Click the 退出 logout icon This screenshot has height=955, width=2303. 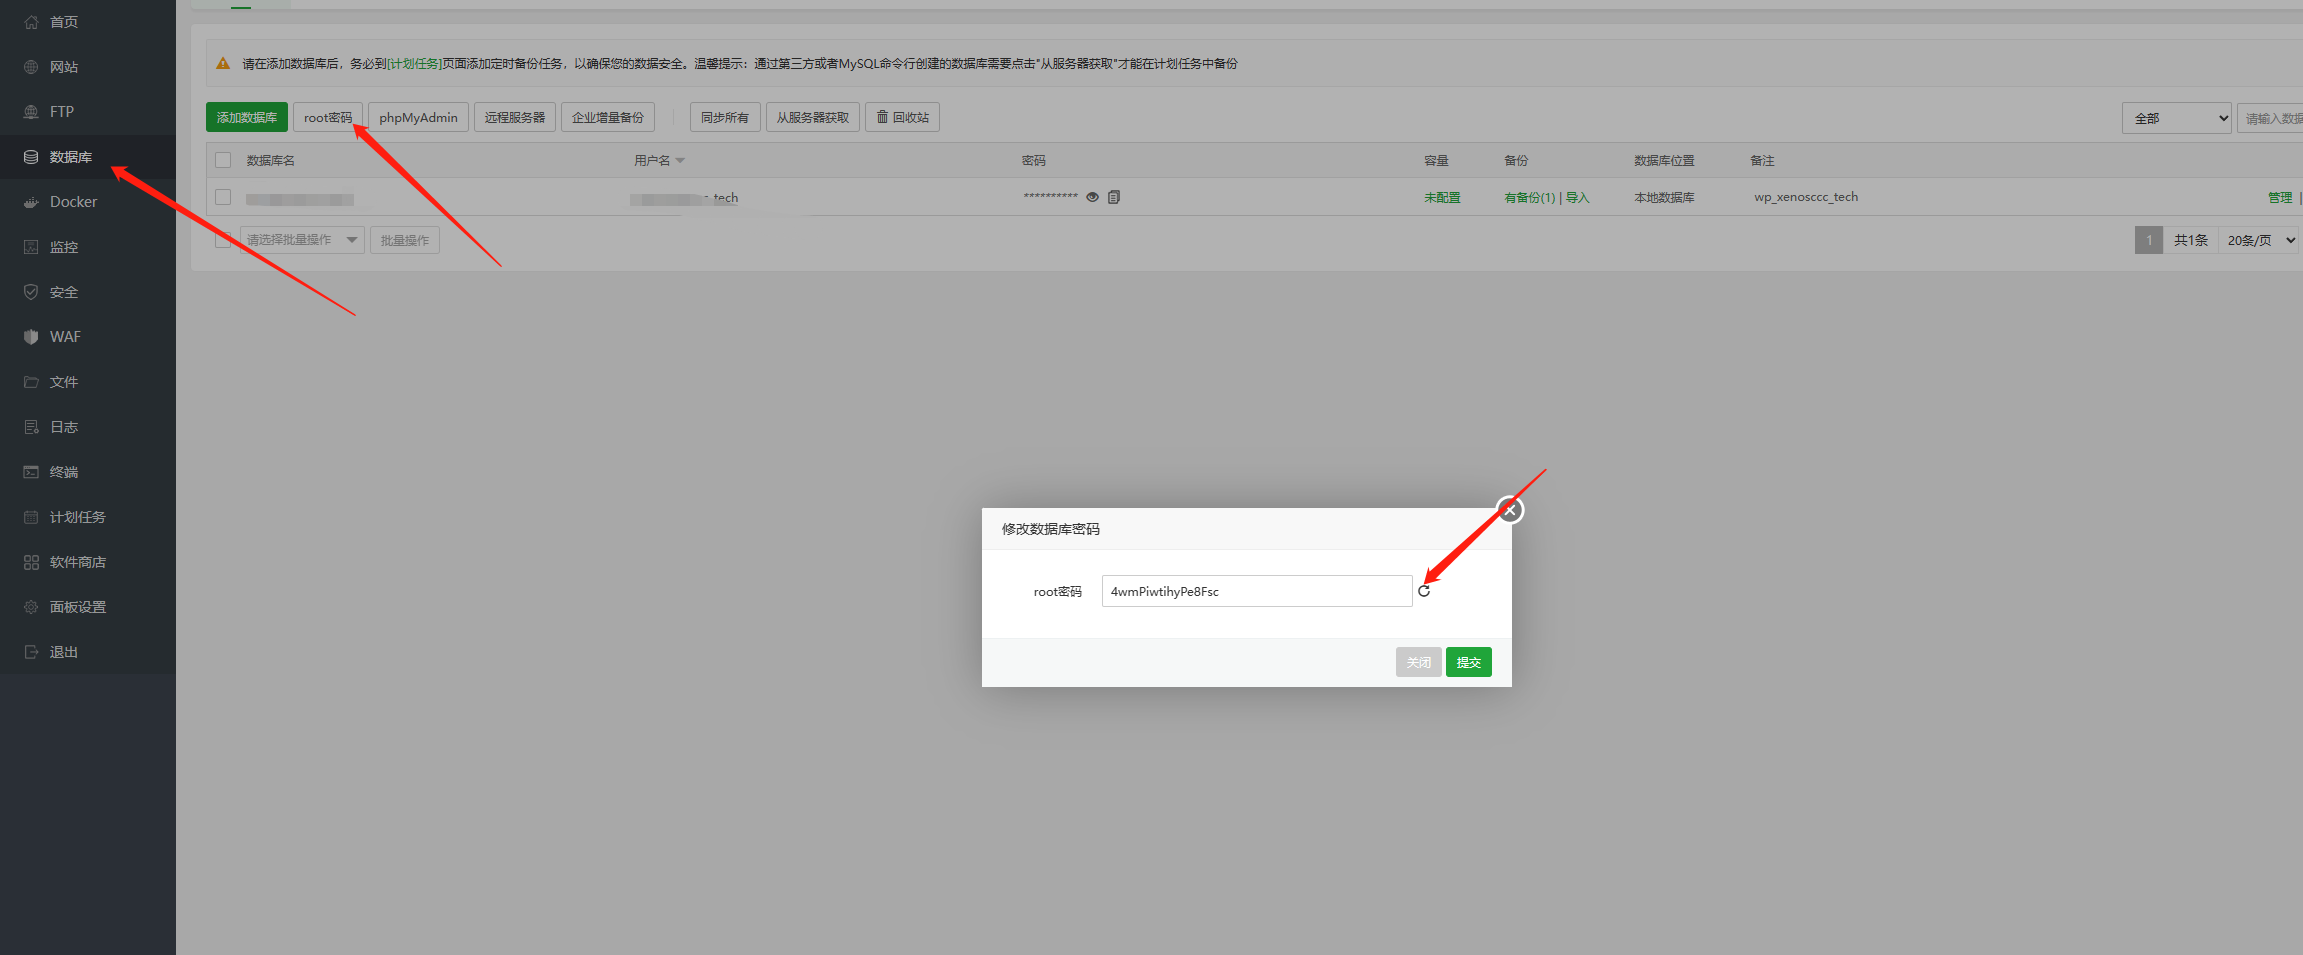[31, 652]
